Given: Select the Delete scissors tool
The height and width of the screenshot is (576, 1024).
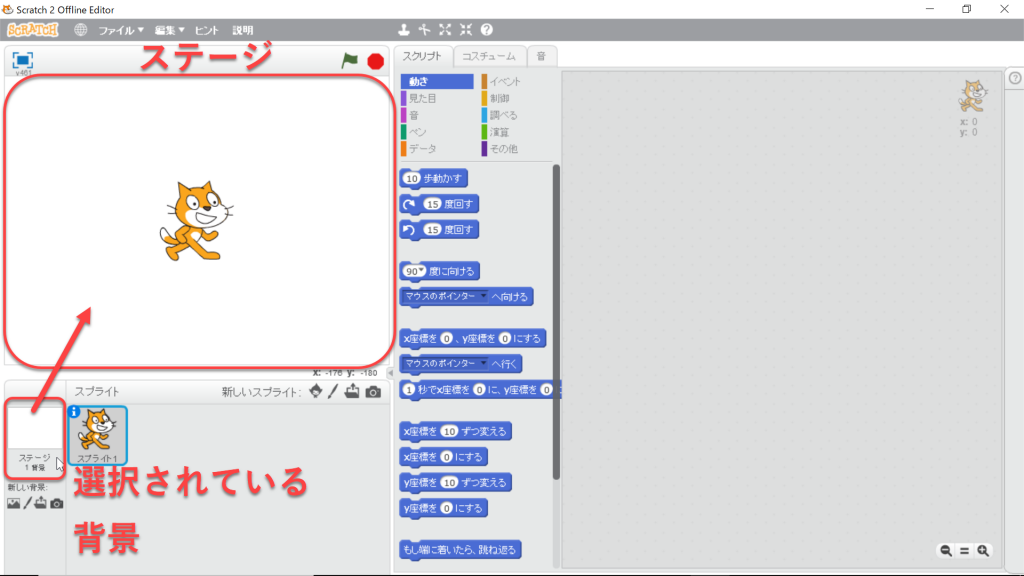Looking at the screenshot, I should pos(424,29).
